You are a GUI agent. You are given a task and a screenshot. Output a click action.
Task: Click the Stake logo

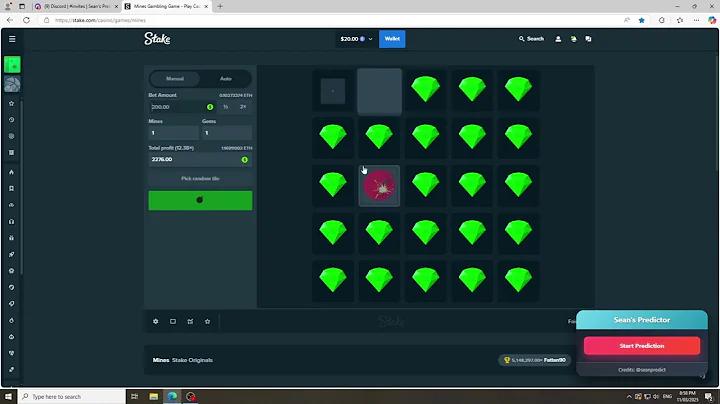157,39
